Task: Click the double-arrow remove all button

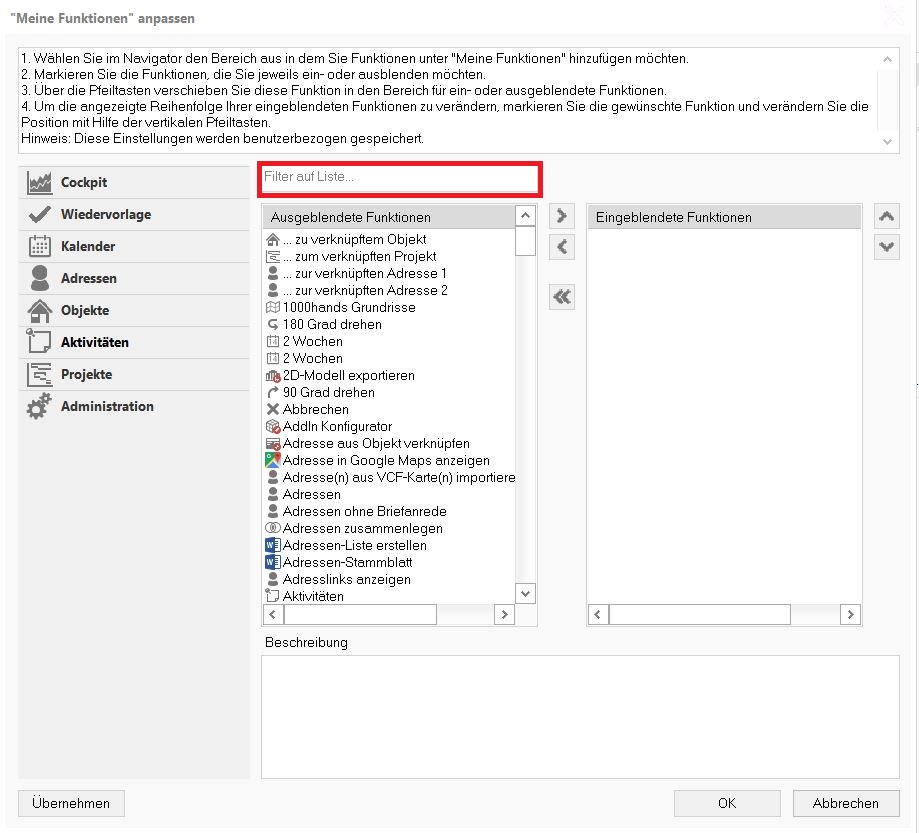Action: [x=562, y=297]
